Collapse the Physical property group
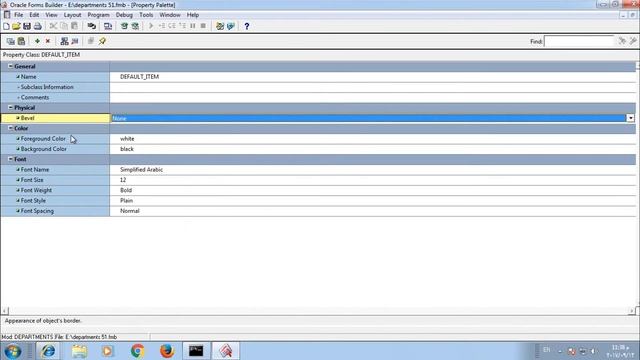The image size is (640, 360). click(11, 108)
